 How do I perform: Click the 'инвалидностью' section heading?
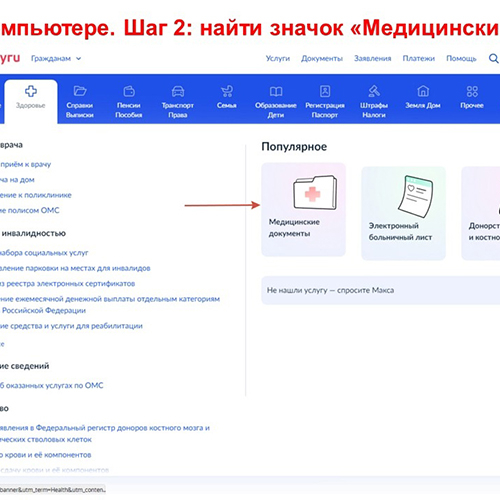(33, 233)
